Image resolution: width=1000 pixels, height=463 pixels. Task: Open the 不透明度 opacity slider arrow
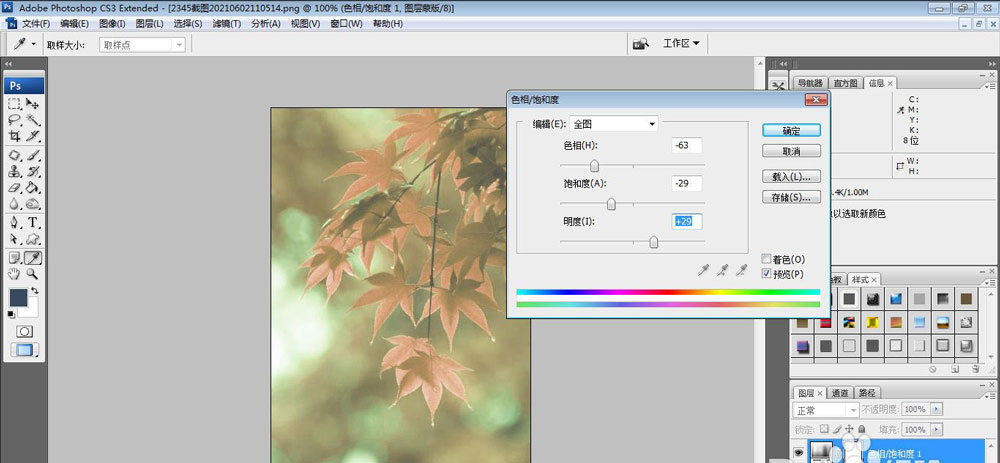click(936, 409)
